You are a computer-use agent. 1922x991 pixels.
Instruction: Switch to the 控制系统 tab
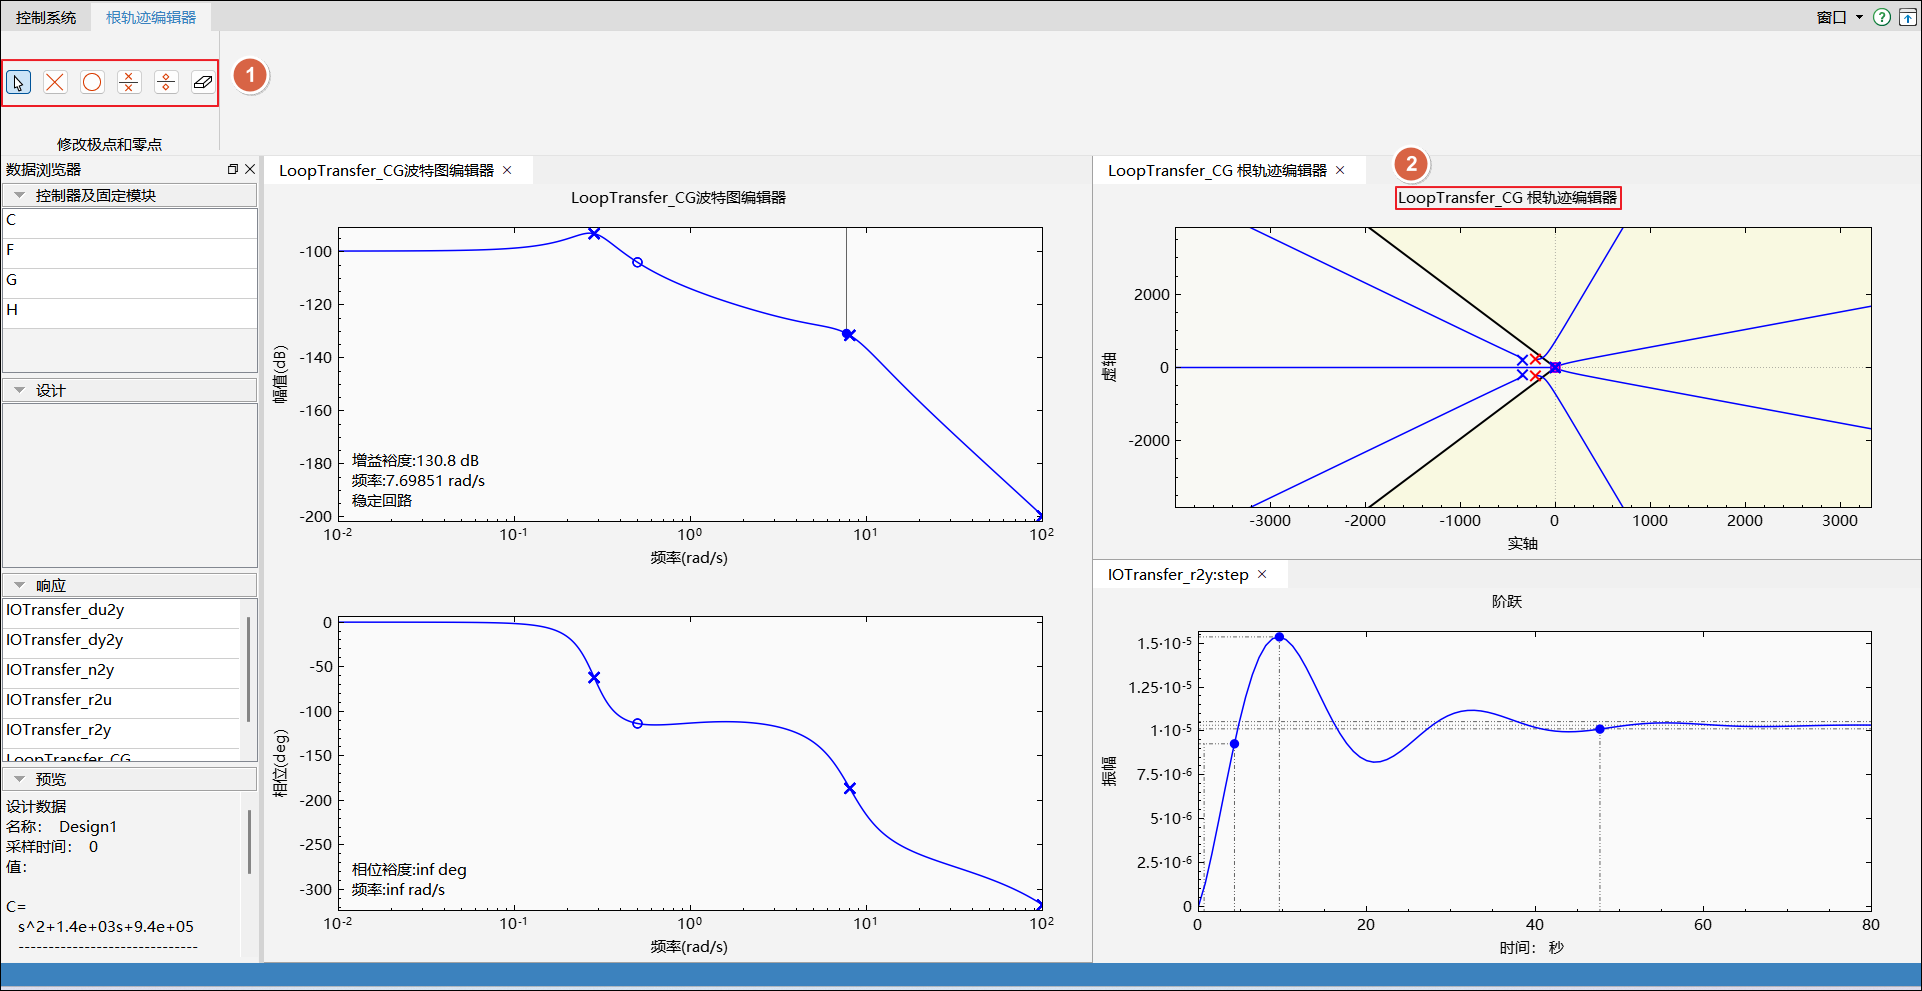click(46, 17)
